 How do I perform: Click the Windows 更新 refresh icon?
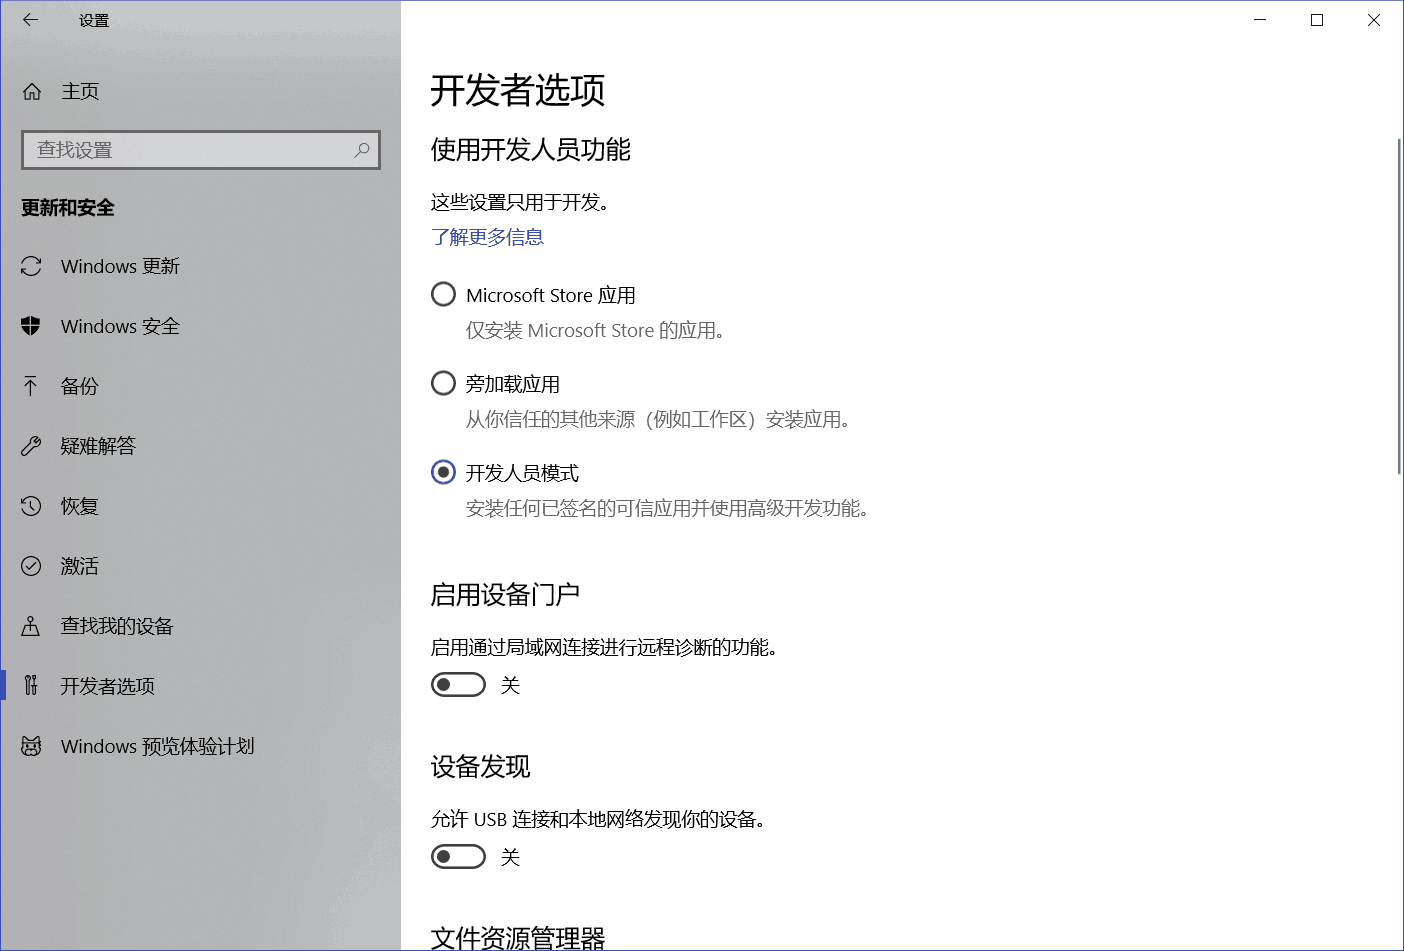31,266
